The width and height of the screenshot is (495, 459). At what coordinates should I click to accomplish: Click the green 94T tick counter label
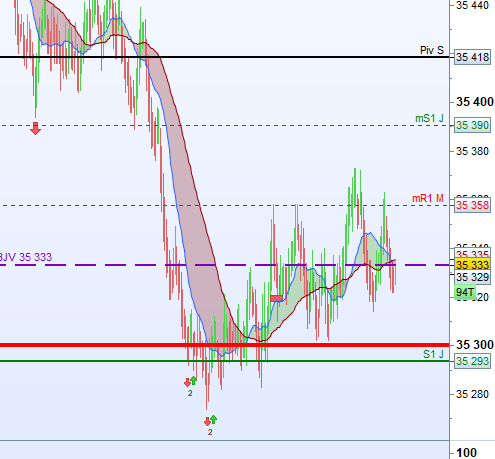click(x=465, y=292)
